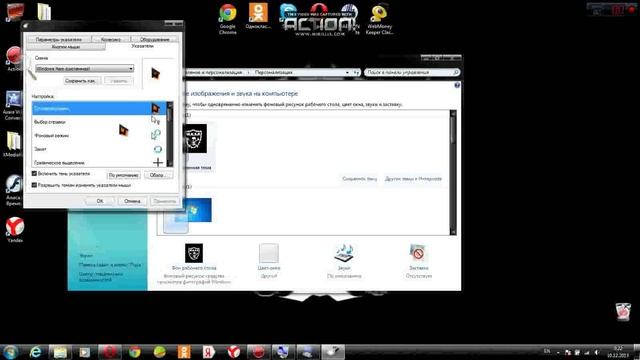Select 'Графическое выделение' pointer row
The width and height of the screenshot is (640, 360).
(x=99, y=162)
